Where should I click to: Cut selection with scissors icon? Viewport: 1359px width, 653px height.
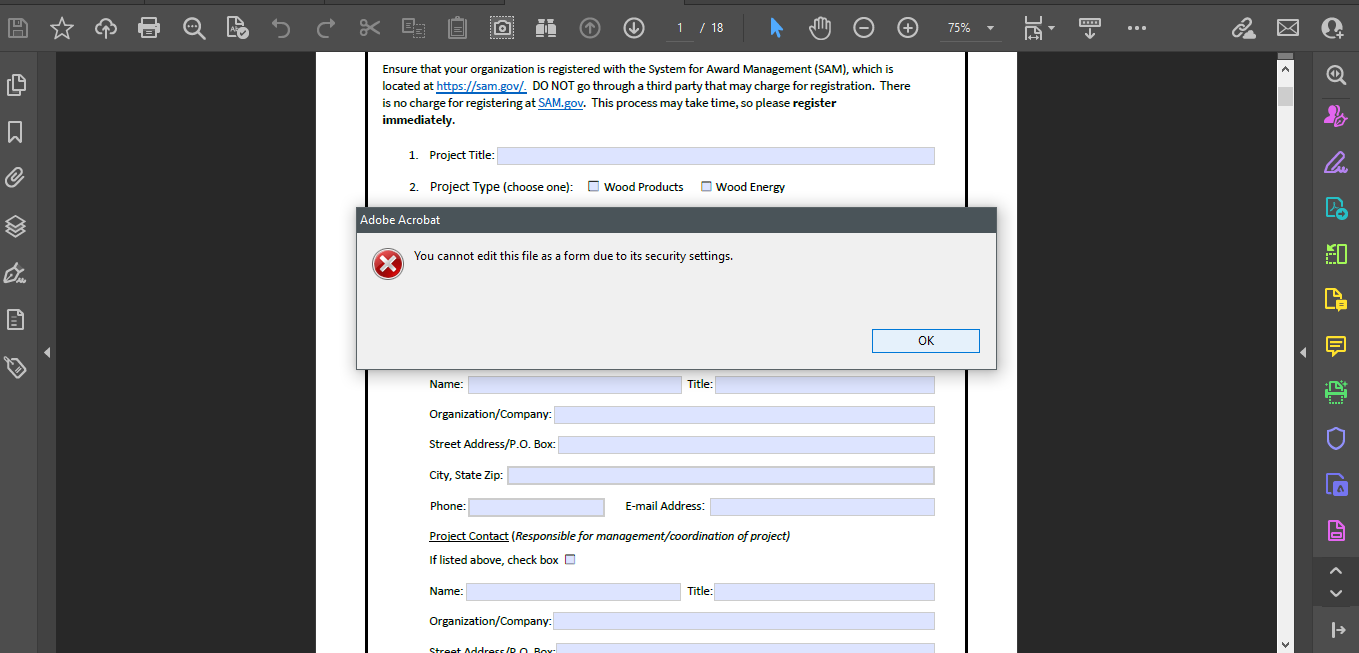370,28
